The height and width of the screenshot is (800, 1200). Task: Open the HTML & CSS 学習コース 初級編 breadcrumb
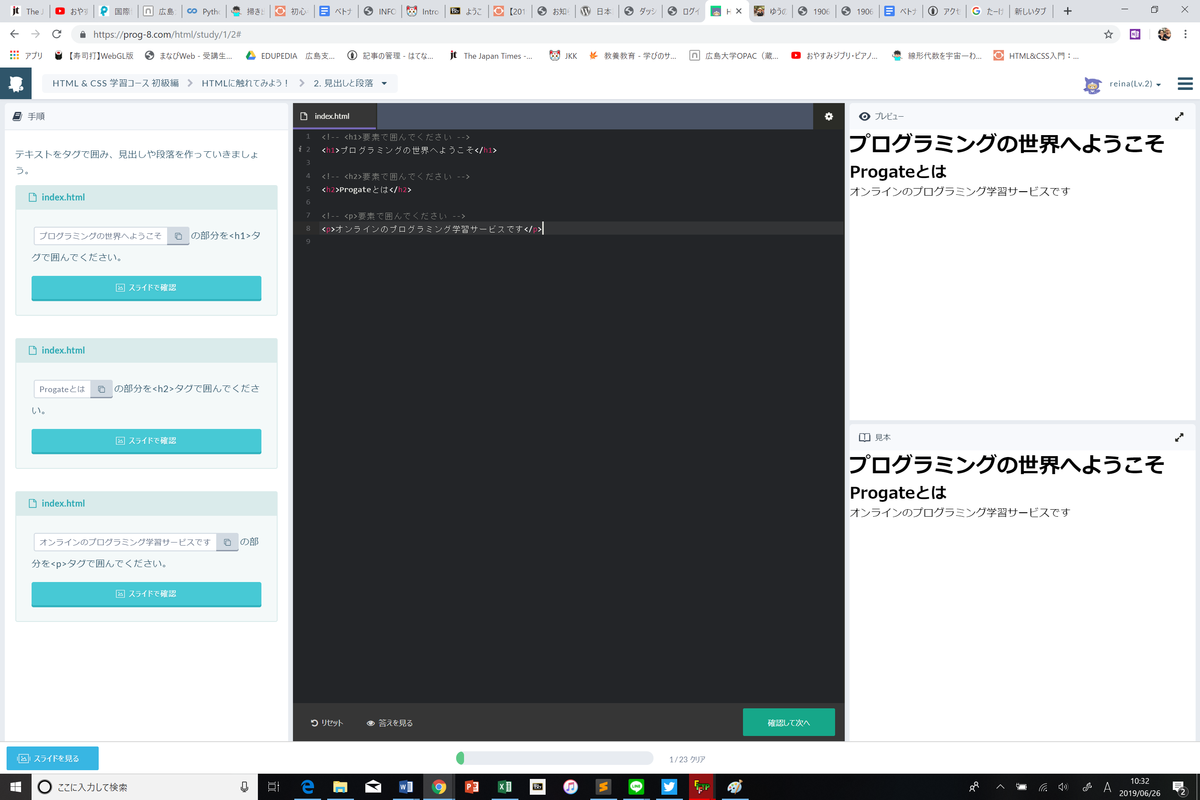tap(116, 83)
